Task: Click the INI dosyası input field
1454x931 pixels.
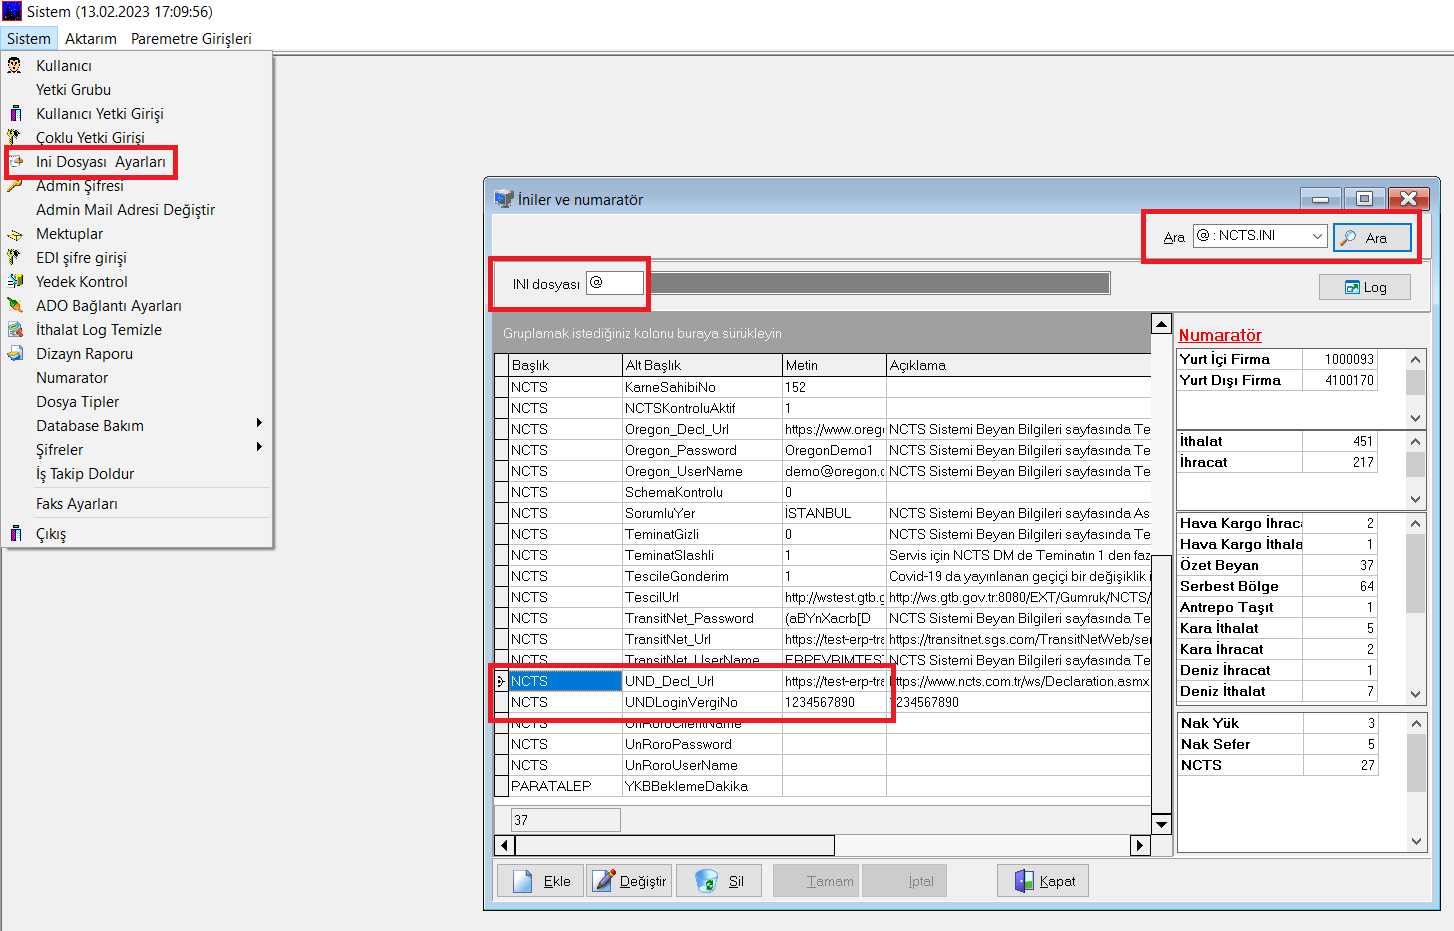Action: pyautogui.click(x=615, y=283)
